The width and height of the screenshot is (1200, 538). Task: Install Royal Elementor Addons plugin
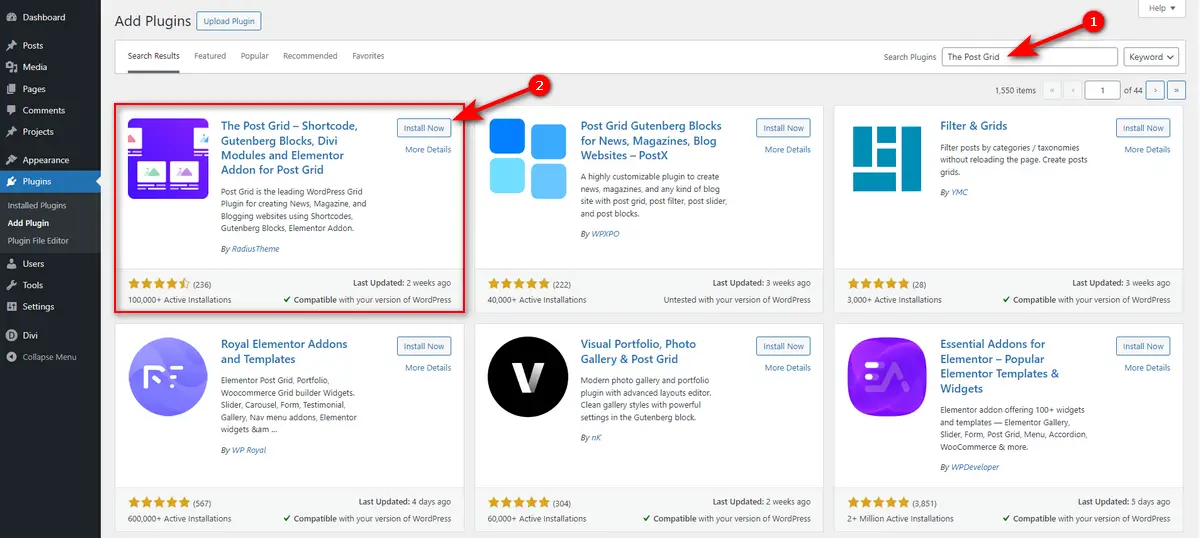pyautogui.click(x=424, y=346)
